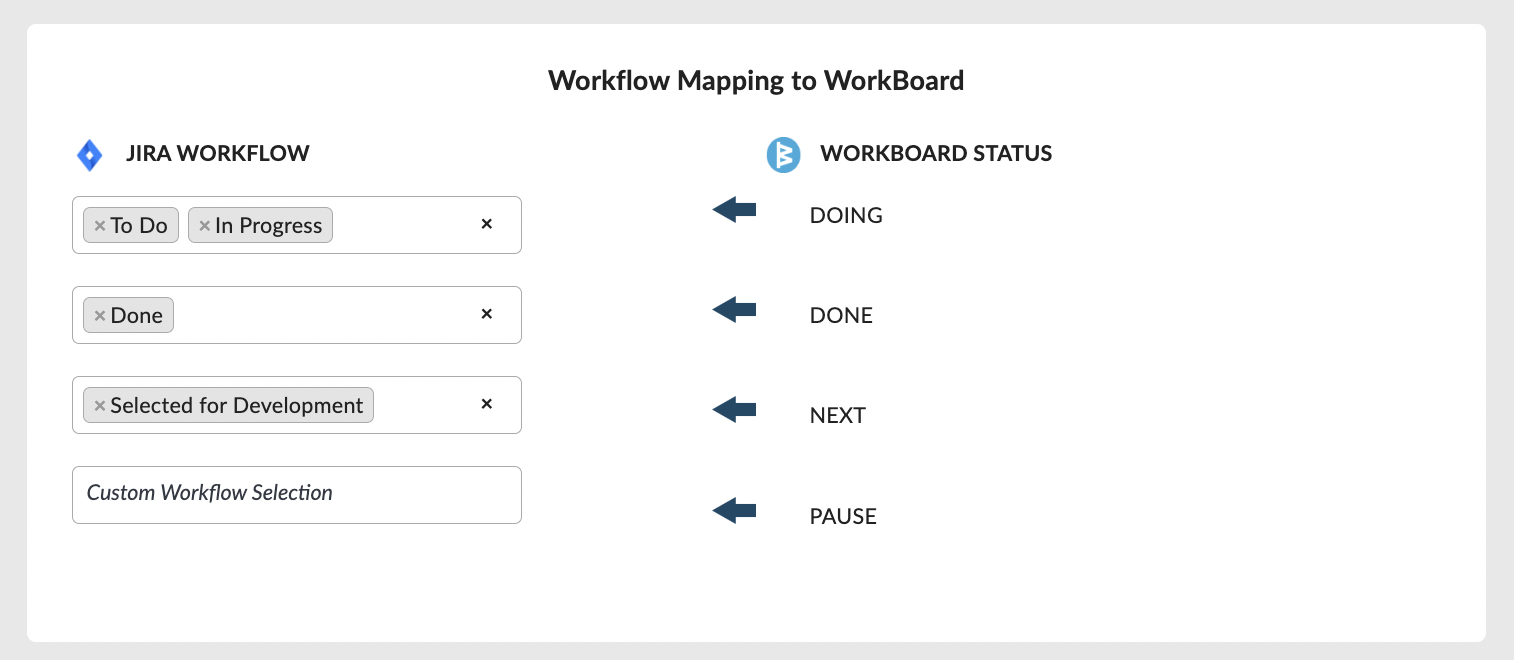Click the Jira logo icon
Screen dimensions: 1514x660
click(90, 155)
